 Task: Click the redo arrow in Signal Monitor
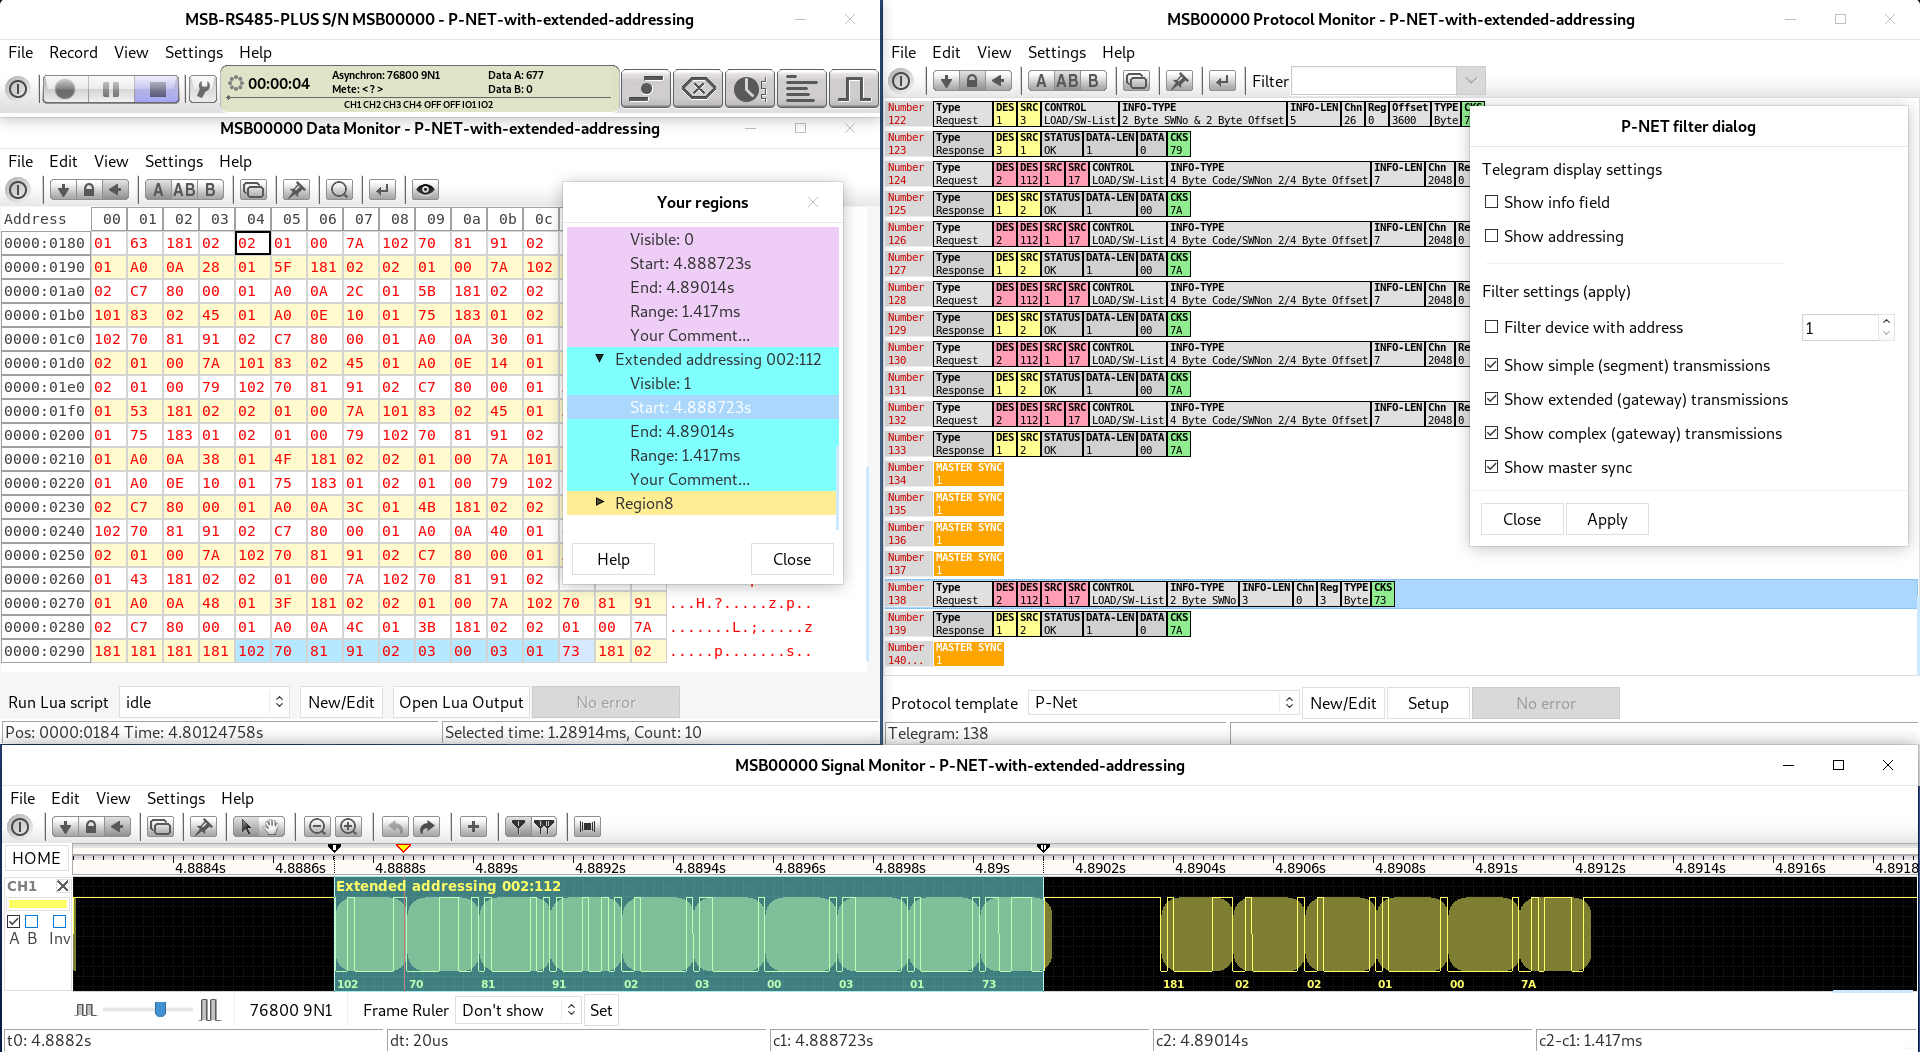[427, 827]
